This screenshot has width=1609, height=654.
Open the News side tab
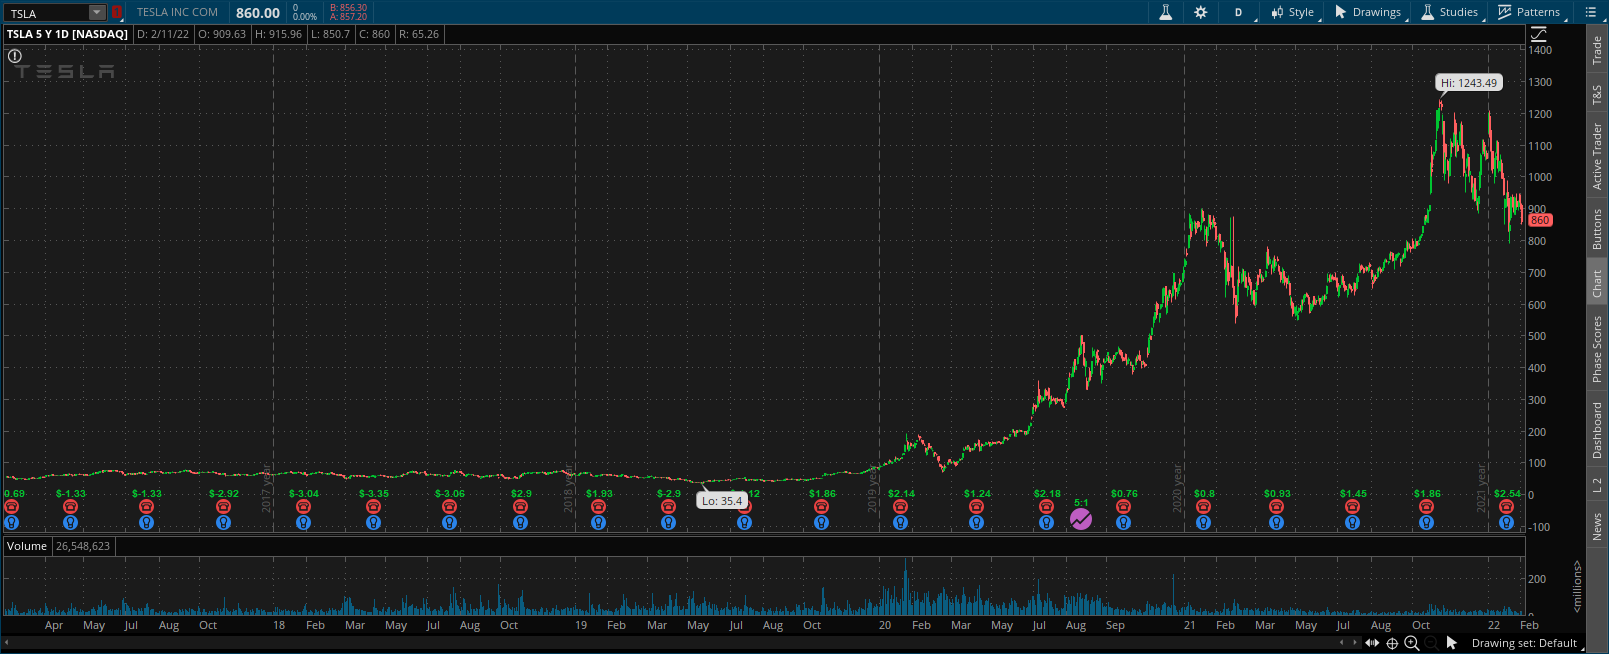coord(1597,527)
